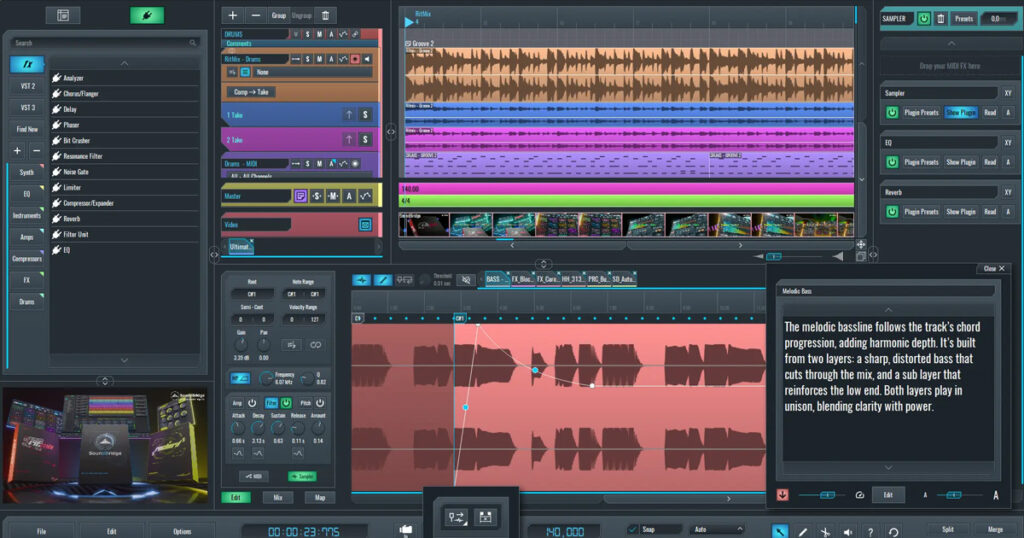Add a new track with the plus button
The height and width of the screenshot is (538, 1024).
(x=232, y=15)
